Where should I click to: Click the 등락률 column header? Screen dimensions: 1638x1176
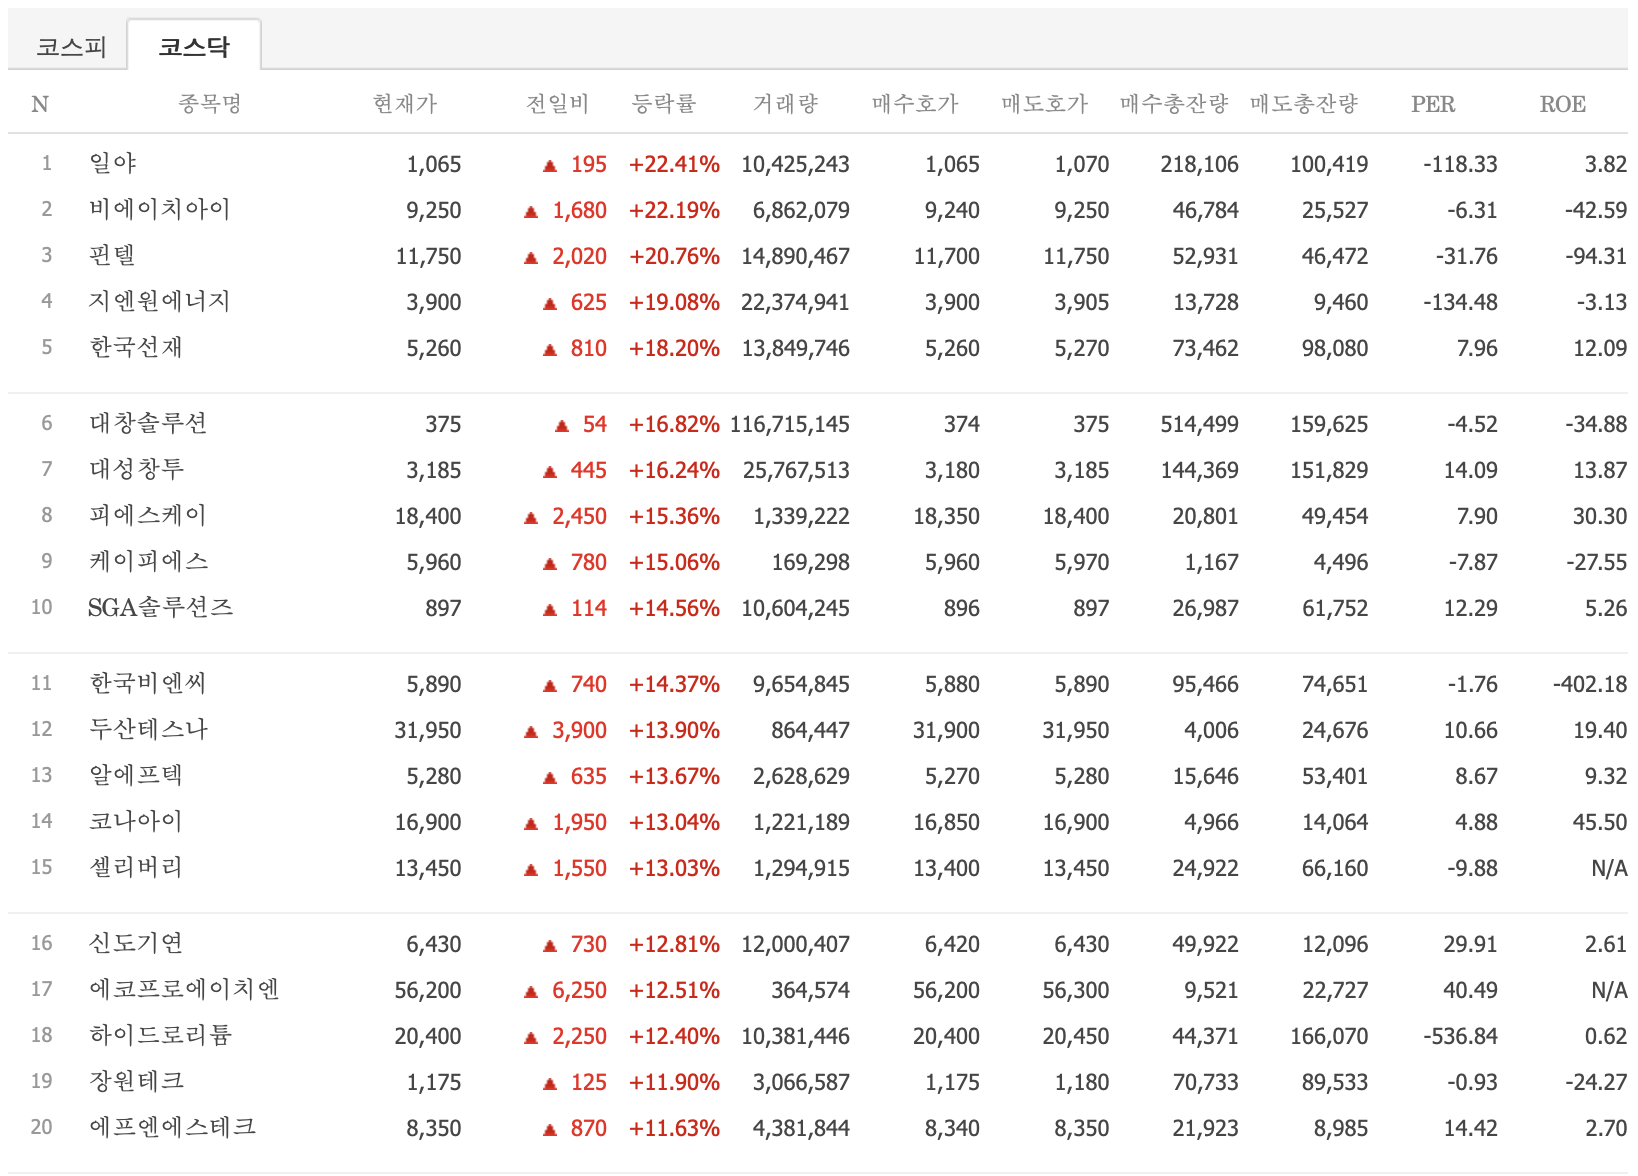click(664, 103)
